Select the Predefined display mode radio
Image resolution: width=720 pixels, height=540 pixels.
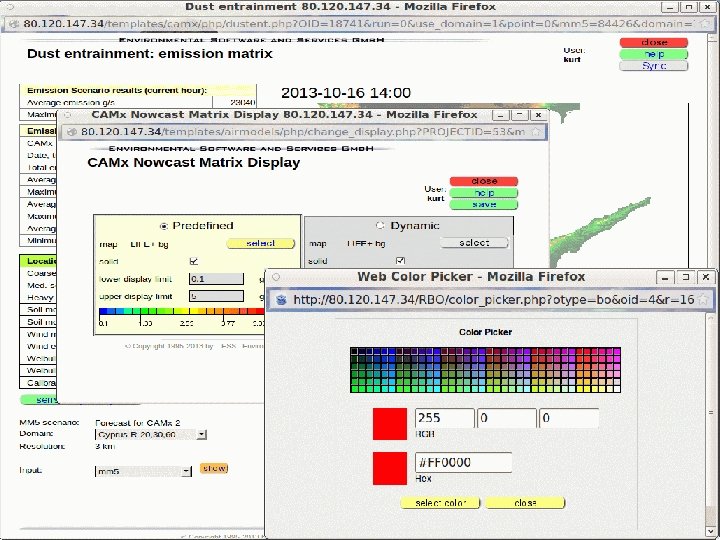[163, 226]
